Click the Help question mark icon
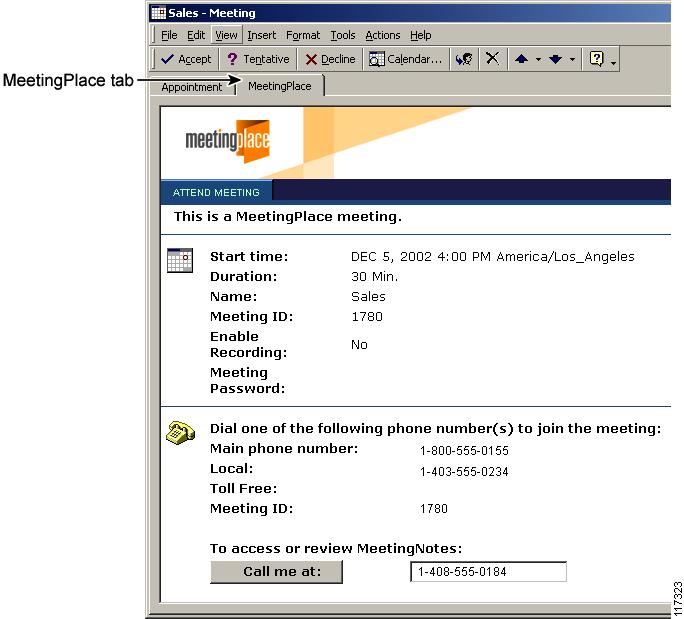 tap(596, 58)
